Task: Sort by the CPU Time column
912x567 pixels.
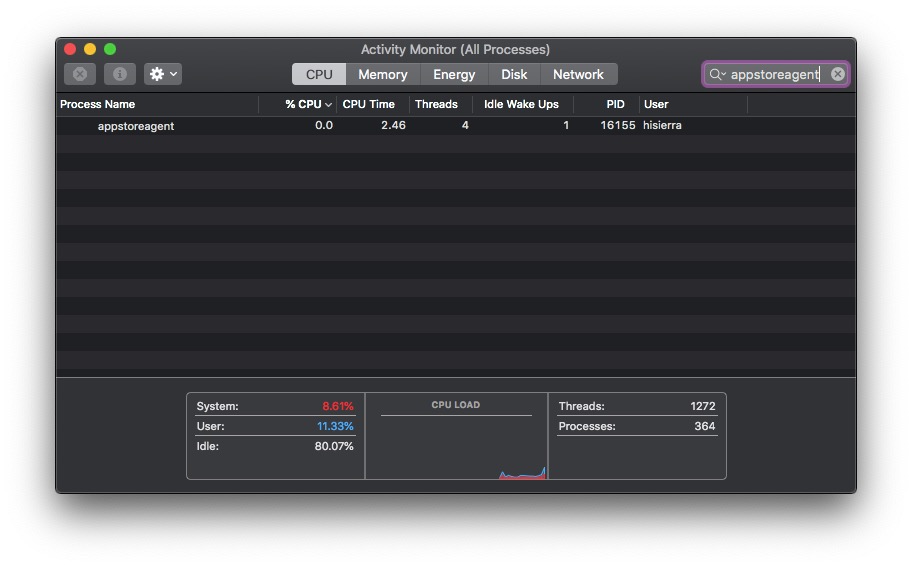Action: click(x=373, y=104)
